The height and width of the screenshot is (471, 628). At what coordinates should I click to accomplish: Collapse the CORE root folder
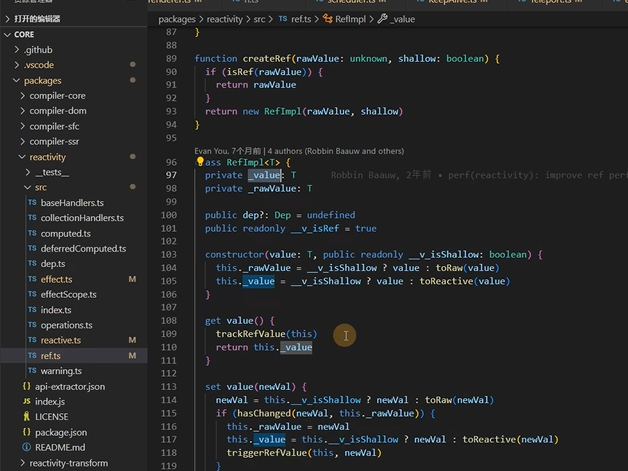tap(7, 34)
